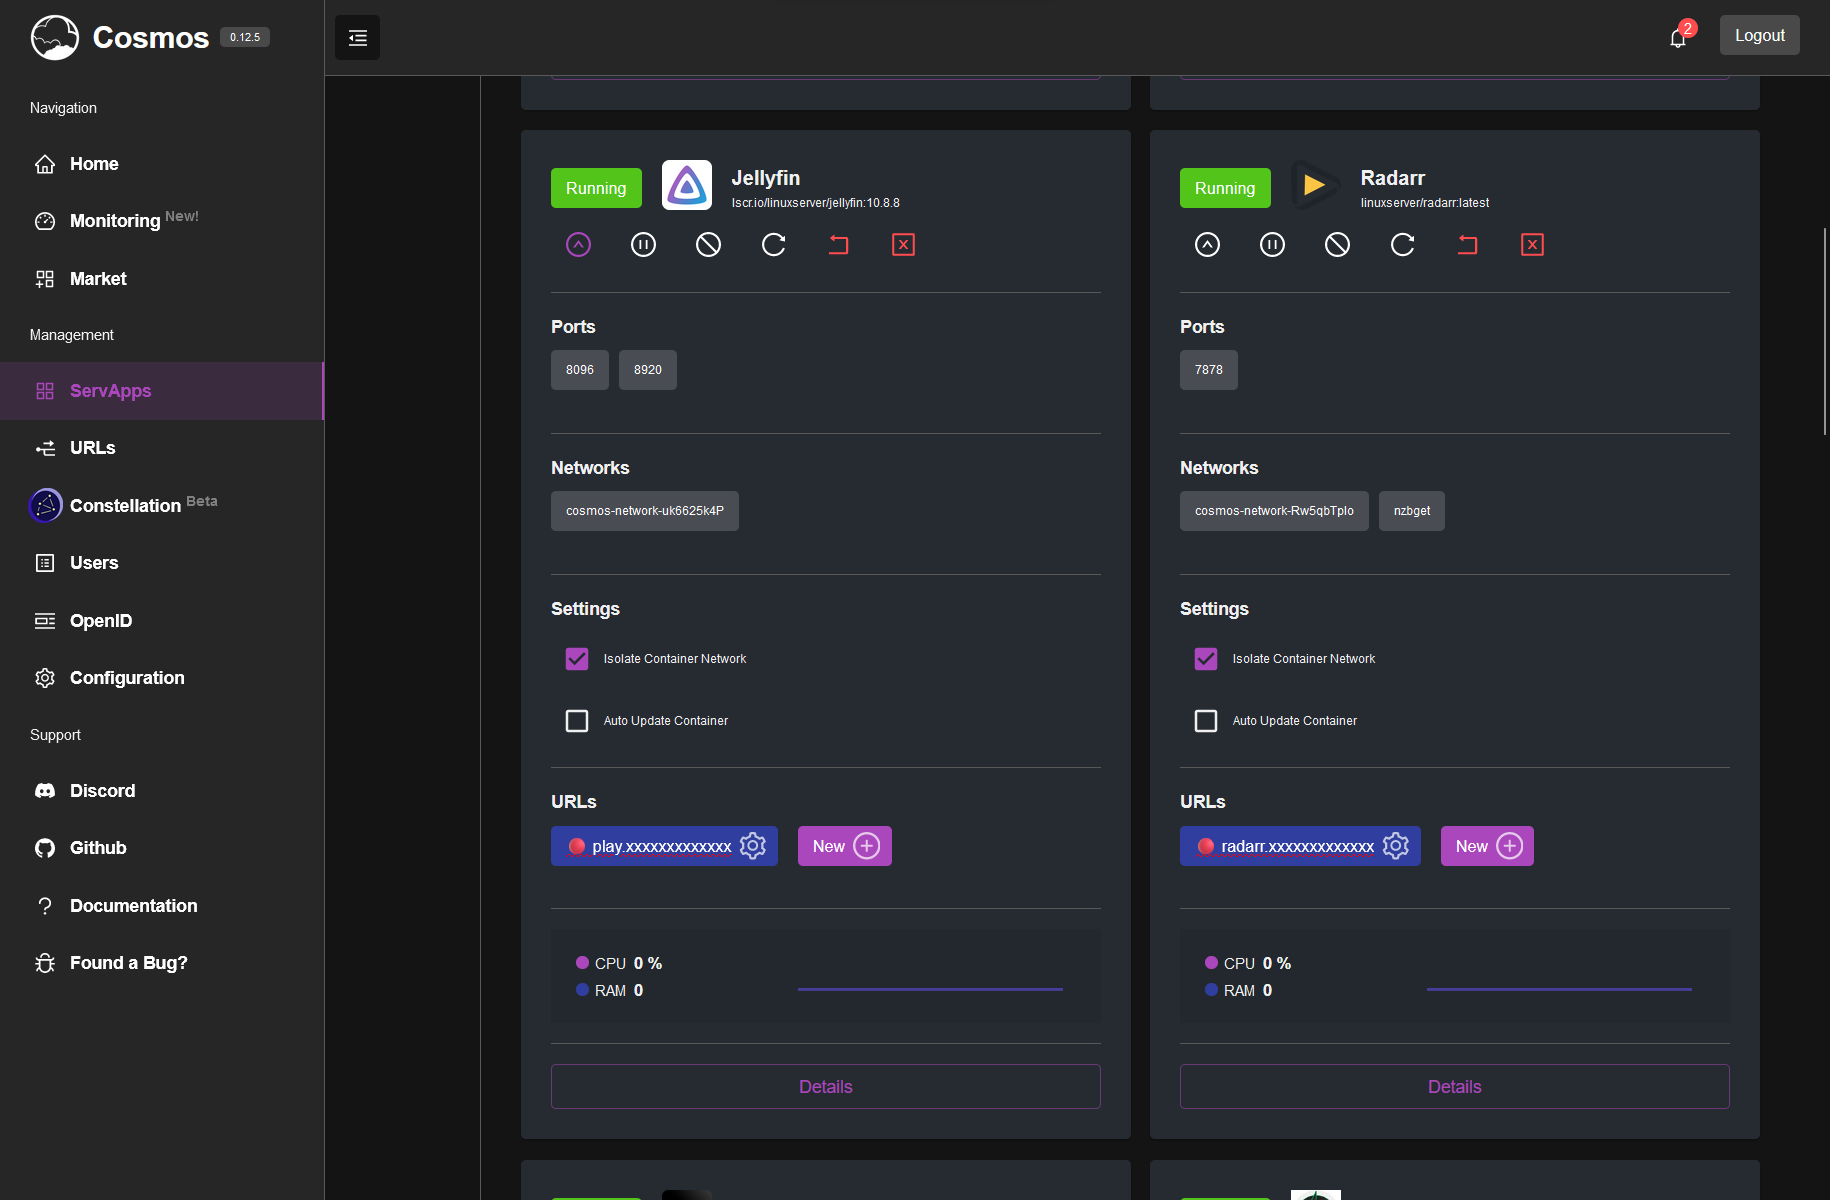Open settings gear for play URL
Viewport: 1830px width, 1200px height.
(x=753, y=846)
